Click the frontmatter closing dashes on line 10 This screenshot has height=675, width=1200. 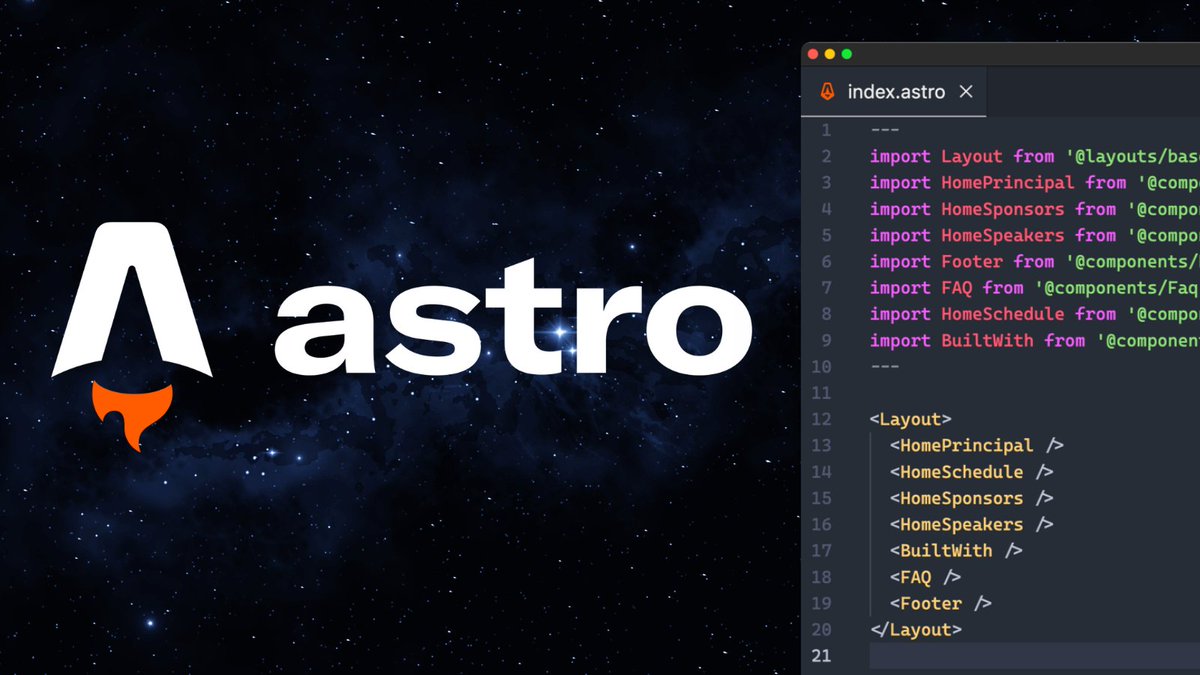pyautogui.click(x=885, y=367)
